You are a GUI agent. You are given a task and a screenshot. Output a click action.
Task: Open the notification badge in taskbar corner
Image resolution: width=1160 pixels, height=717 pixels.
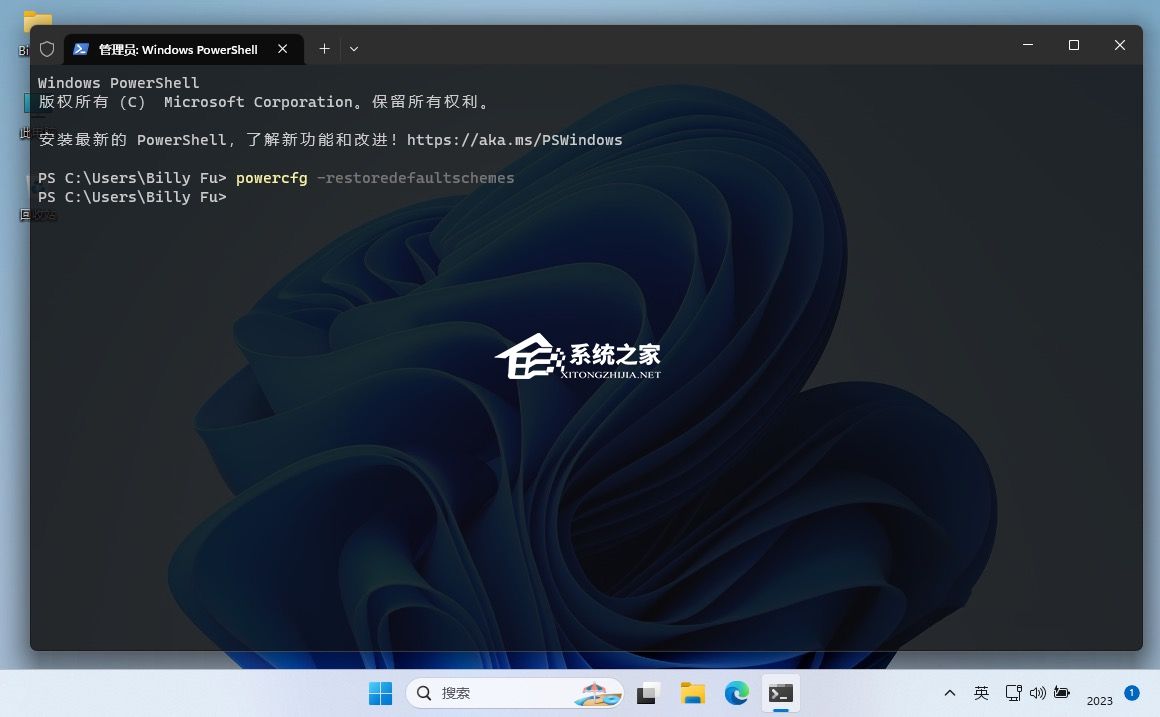[1131, 692]
